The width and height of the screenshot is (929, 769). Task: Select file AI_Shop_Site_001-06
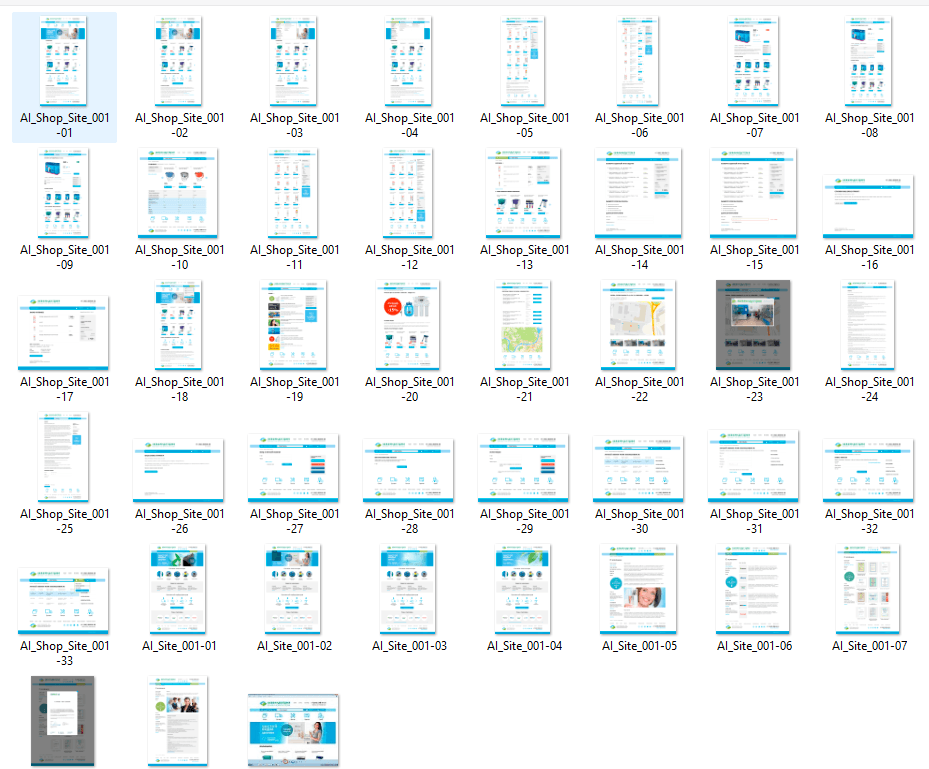(x=638, y=60)
